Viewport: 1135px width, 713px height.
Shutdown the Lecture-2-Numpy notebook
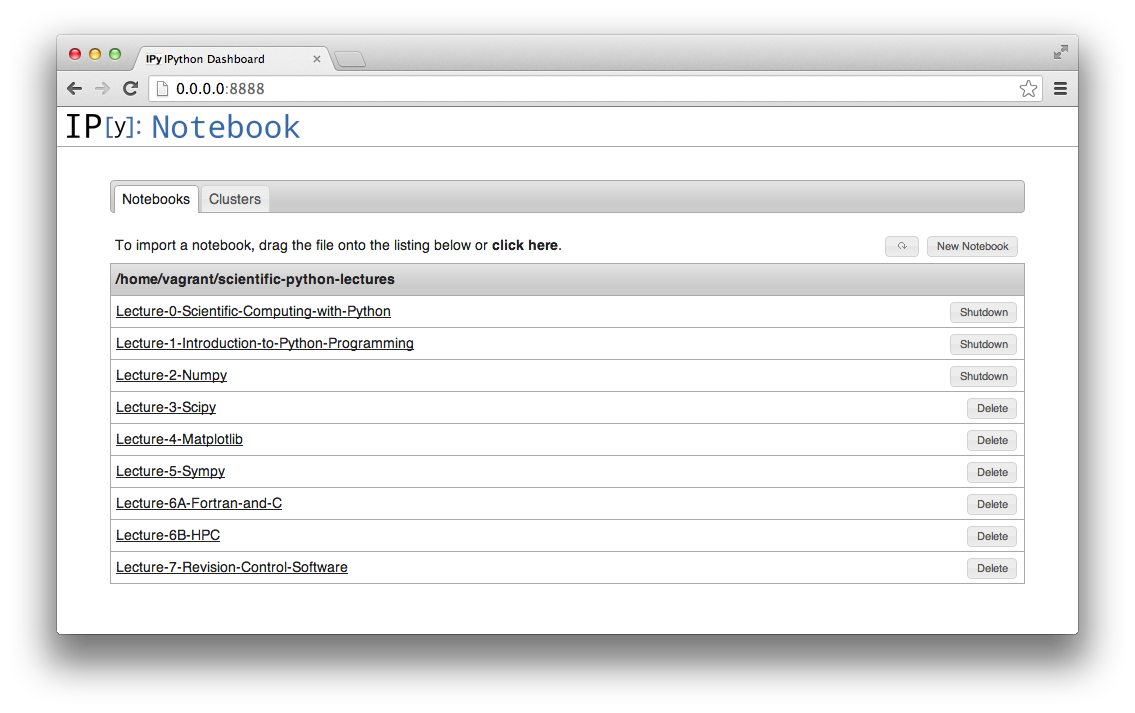point(983,376)
